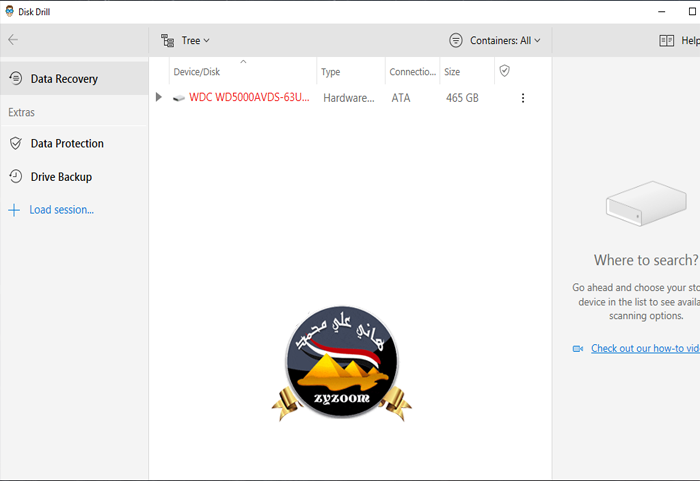700x481 pixels.
Task: Open the three-dot menu for WDC disk
Action: (523, 98)
